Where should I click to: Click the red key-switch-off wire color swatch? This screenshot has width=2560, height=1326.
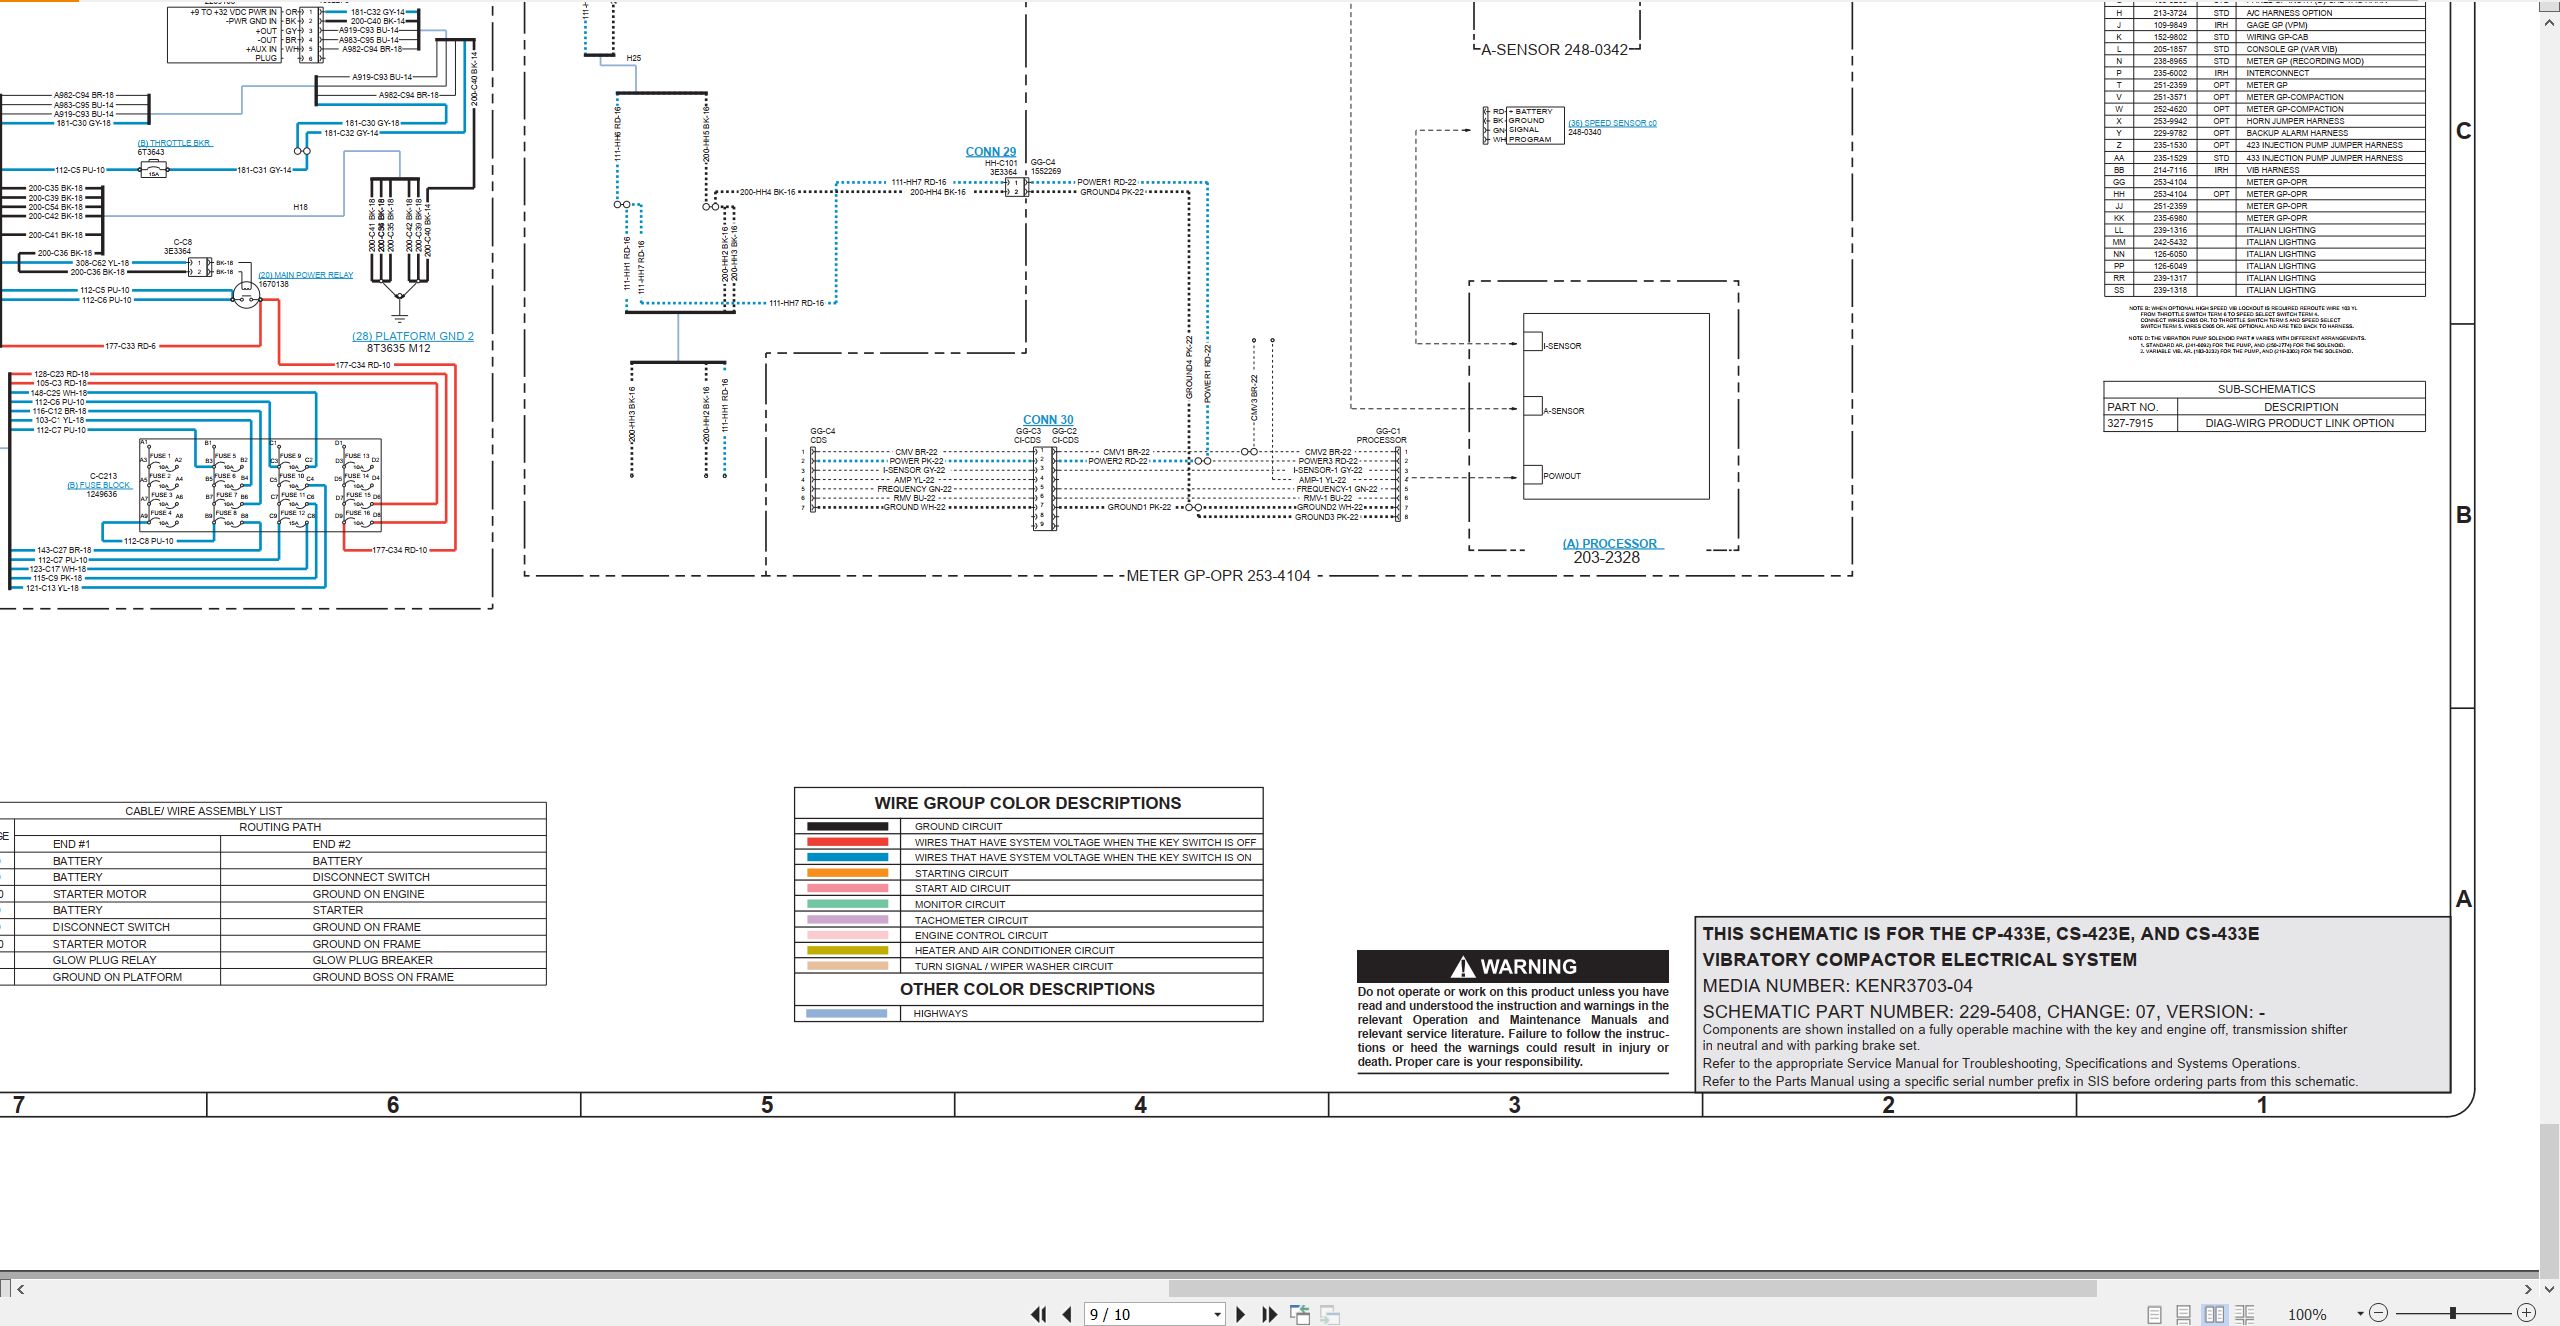pyautogui.click(x=847, y=842)
